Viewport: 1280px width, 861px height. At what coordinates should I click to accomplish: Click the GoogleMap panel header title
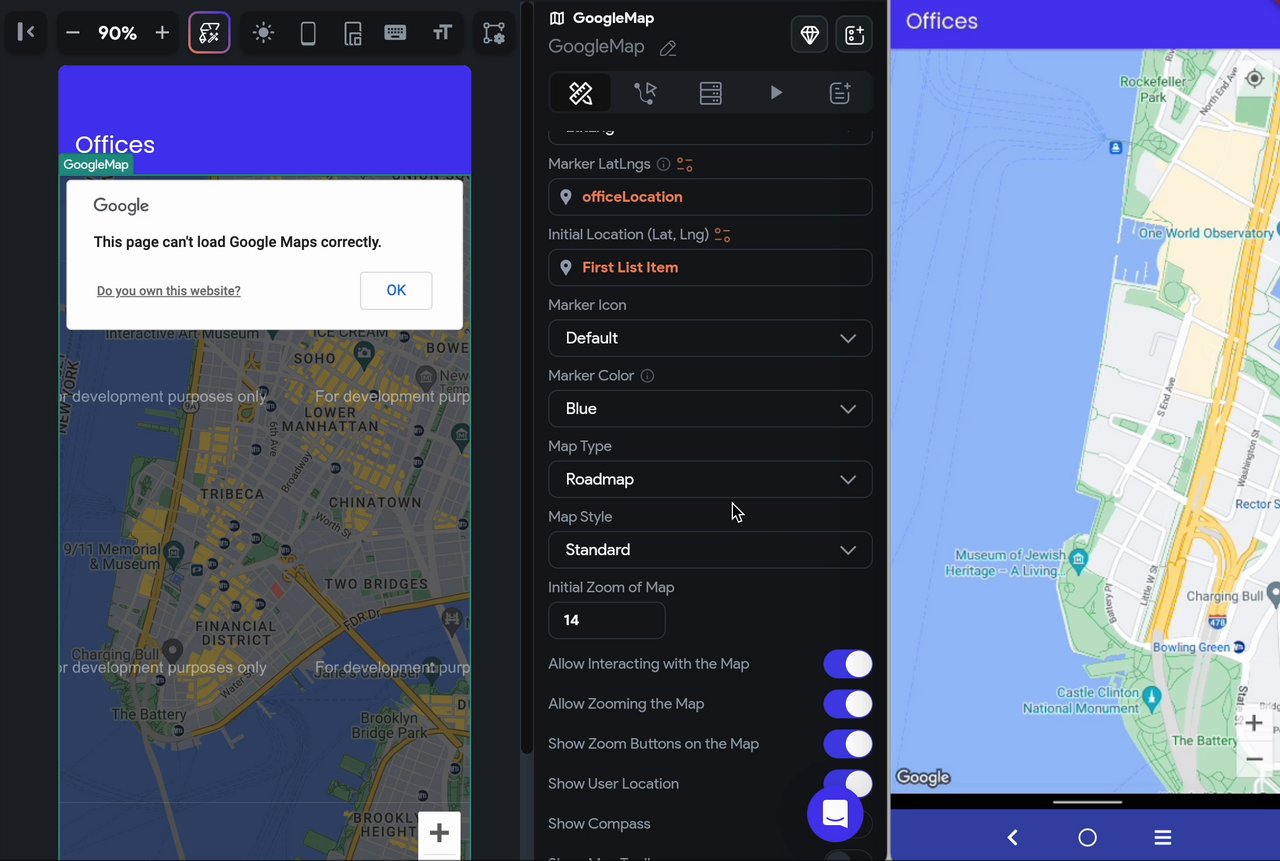tap(613, 18)
